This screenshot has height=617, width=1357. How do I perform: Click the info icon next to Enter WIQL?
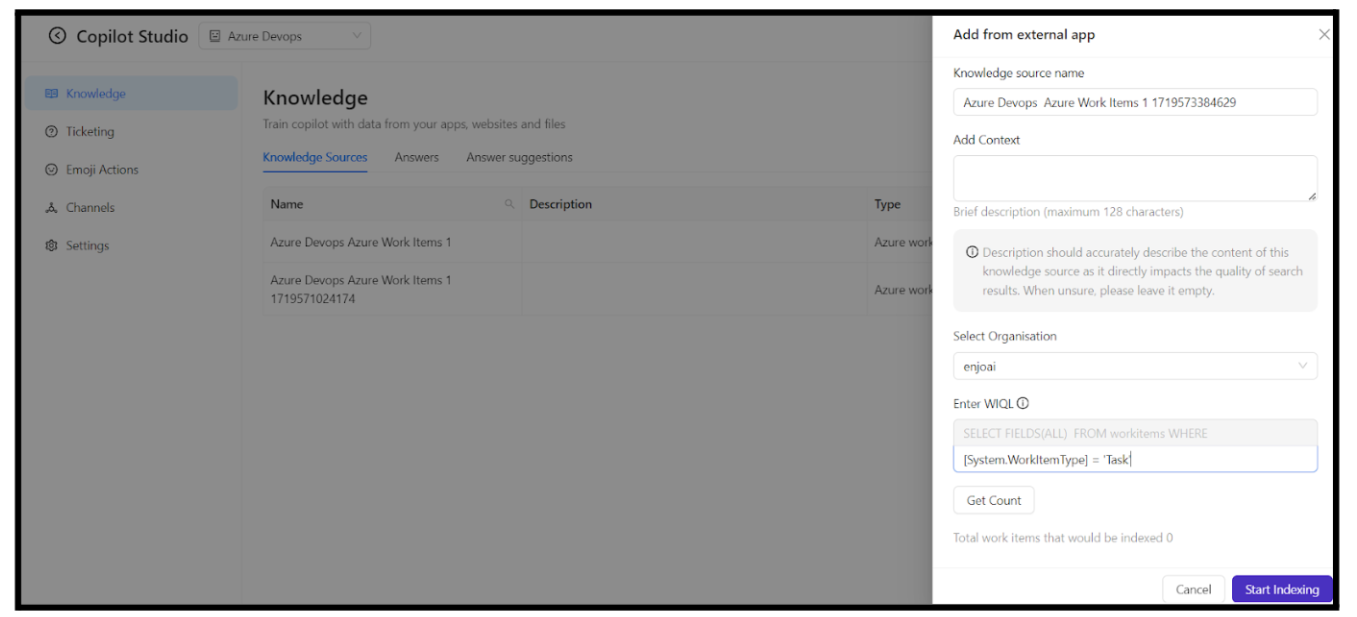pyautogui.click(x=1023, y=404)
